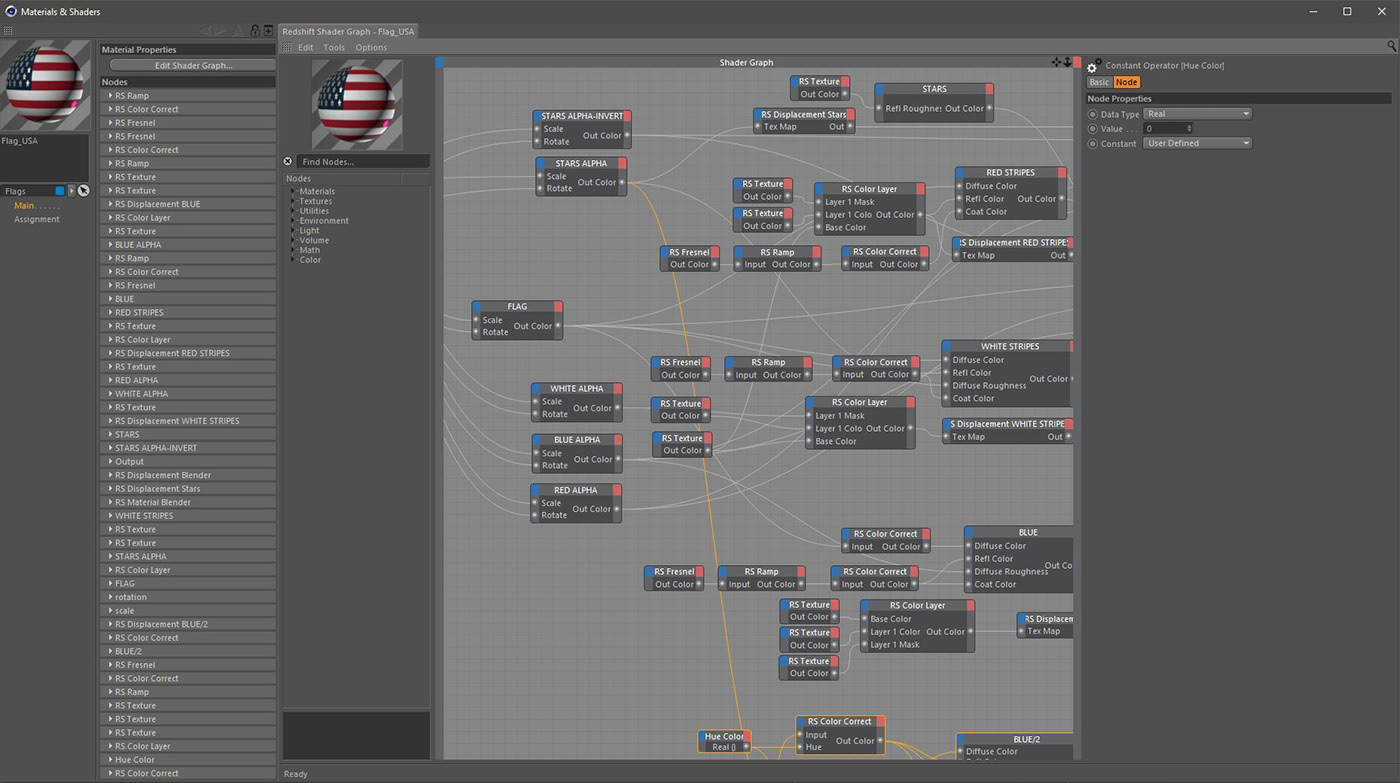
Task: Toggle the Value parameter animation dot
Action: pyautogui.click(x=1092, y=129)
